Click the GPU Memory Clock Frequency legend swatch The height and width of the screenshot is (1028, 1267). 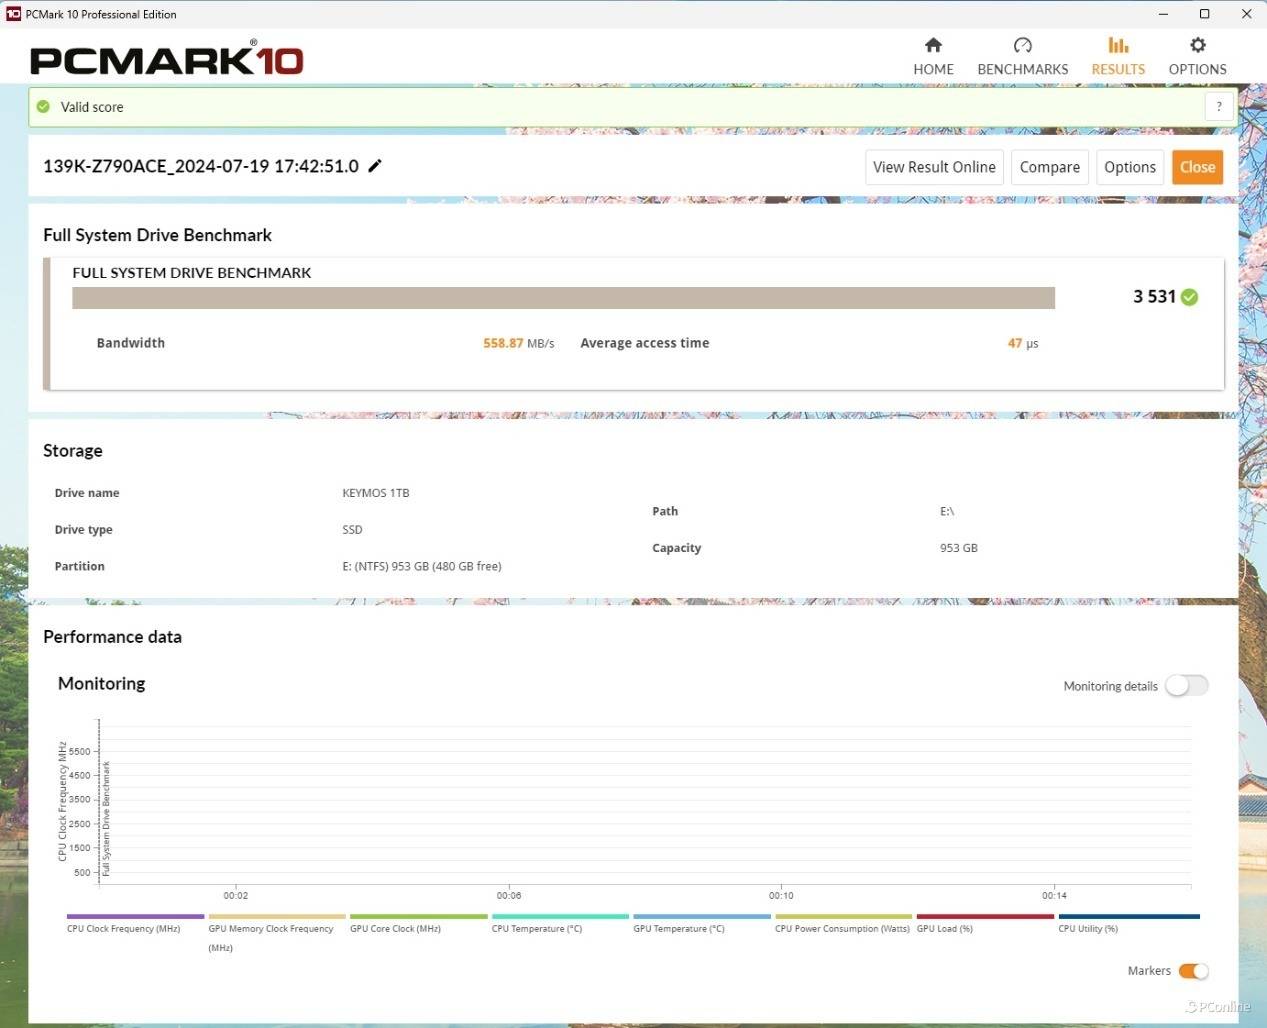coord(277,916)
